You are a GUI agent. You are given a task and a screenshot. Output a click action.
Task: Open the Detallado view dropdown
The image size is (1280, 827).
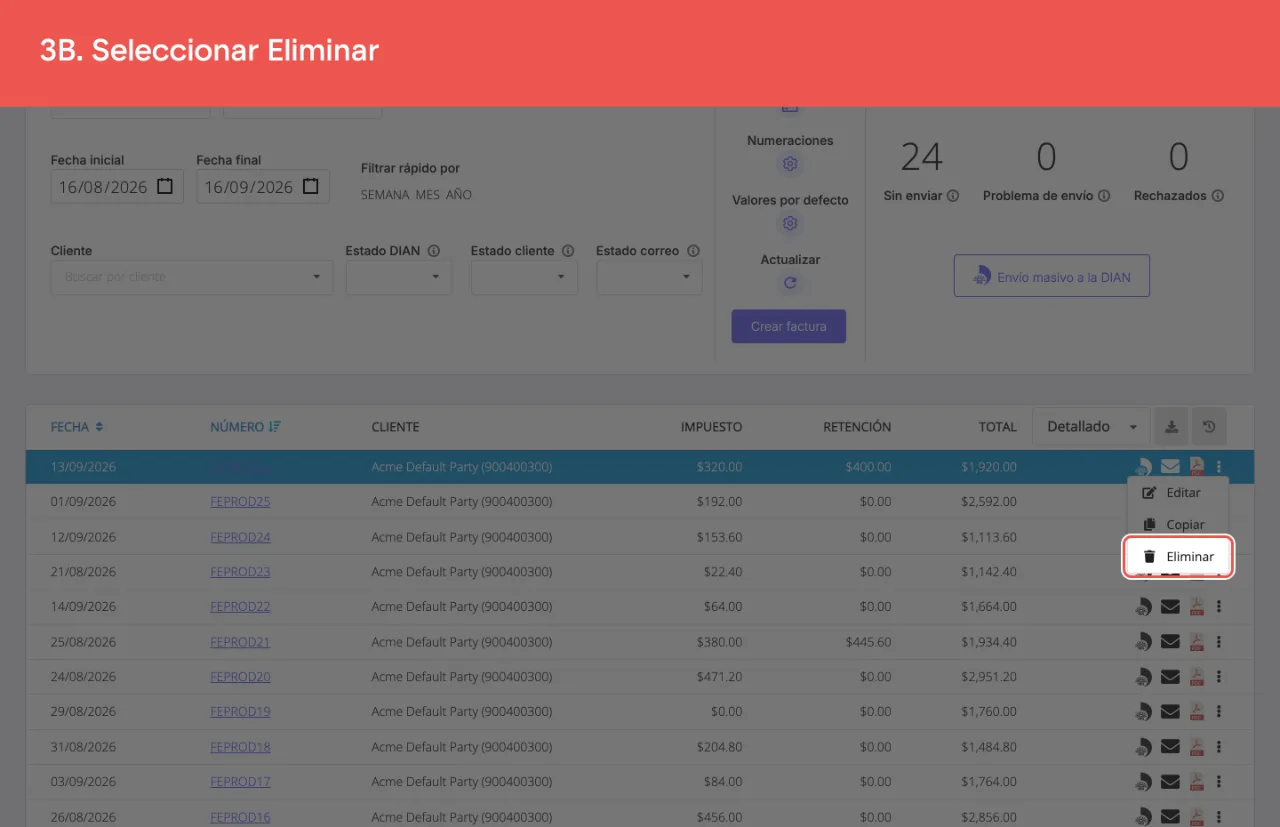tap(1091, 427)
